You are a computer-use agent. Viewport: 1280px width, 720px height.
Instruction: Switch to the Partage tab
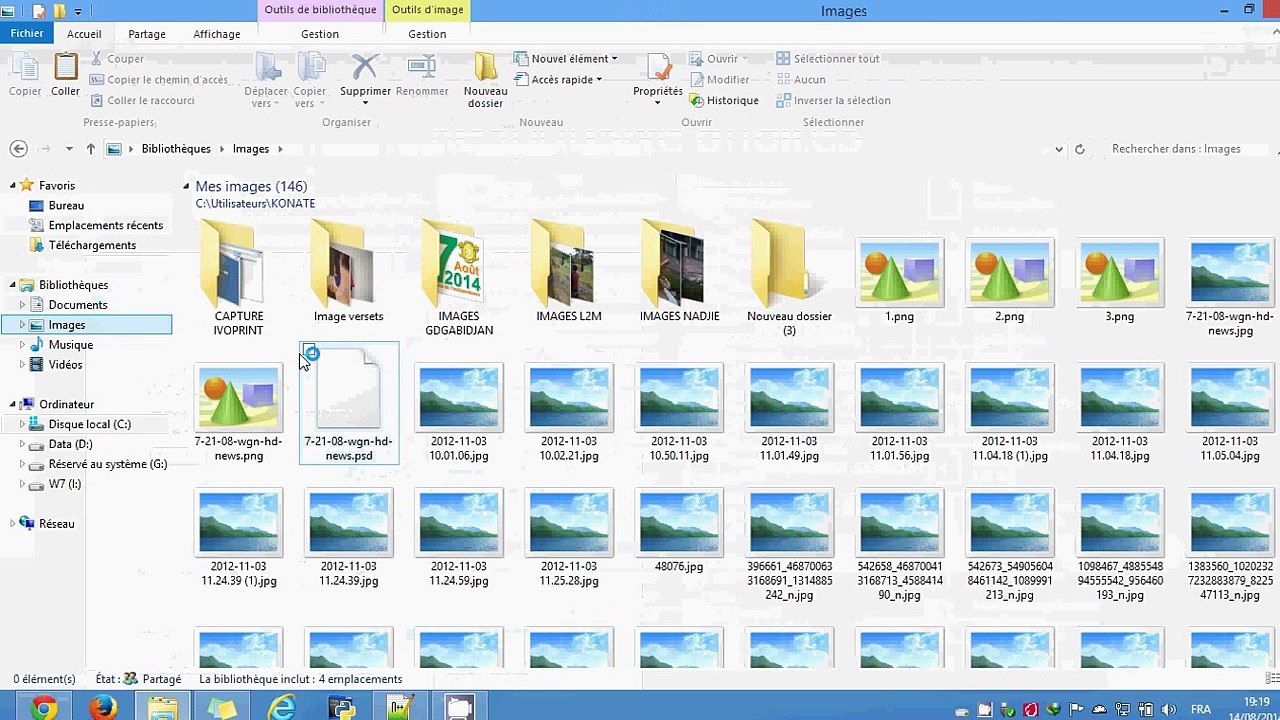[x=147, y=34]
